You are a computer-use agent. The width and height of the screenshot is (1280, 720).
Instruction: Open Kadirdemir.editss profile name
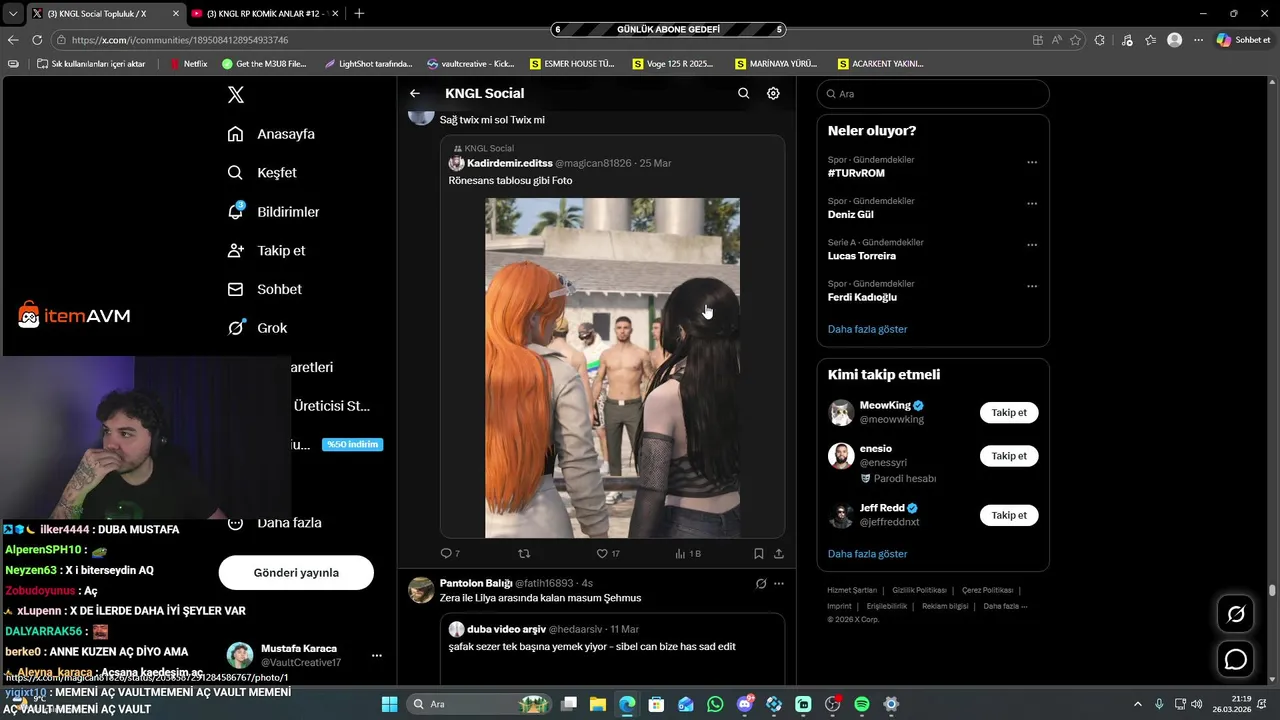(510, 163)
